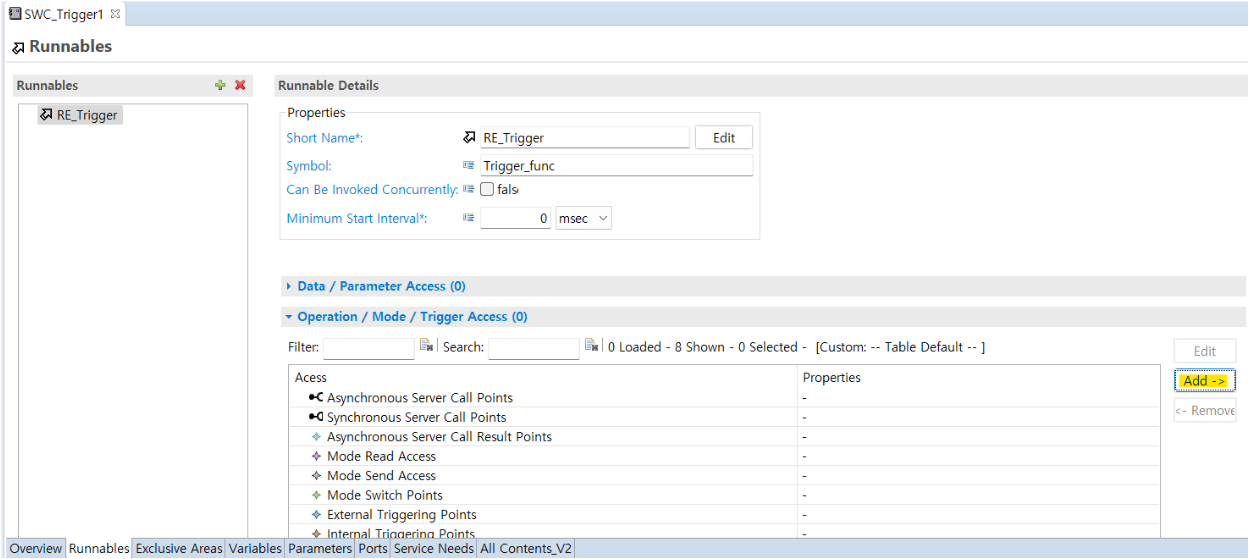This screenshot has height=559, width=1249.
Task: Select External Triggering Points row
Action: pyautogui.click(x=724, y=515)
